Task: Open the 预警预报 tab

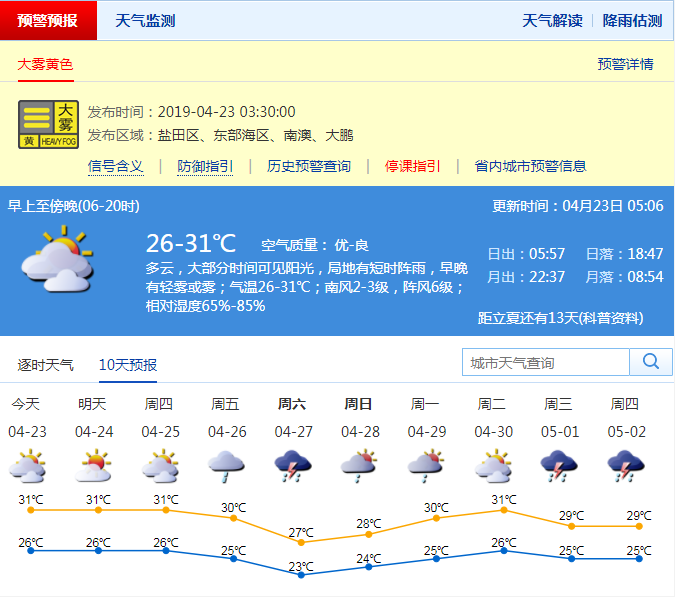Action: point(48,20)
